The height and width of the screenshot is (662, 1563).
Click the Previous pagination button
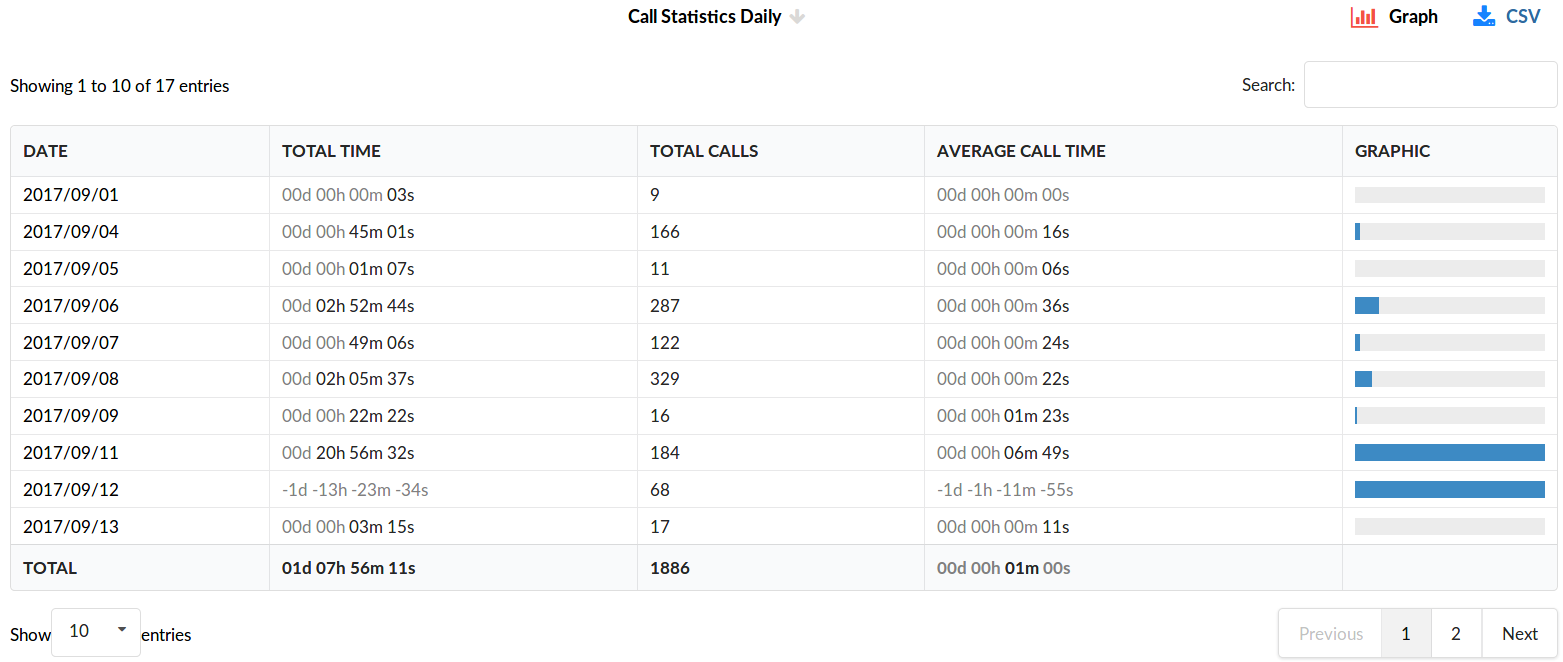[1330, 634]
